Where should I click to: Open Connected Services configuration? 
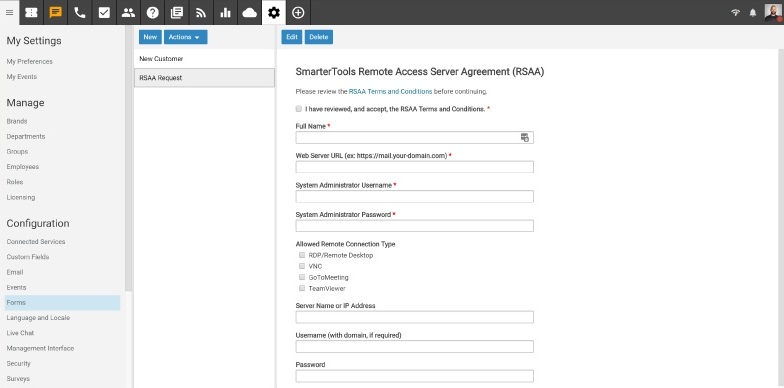pos(36,242)
